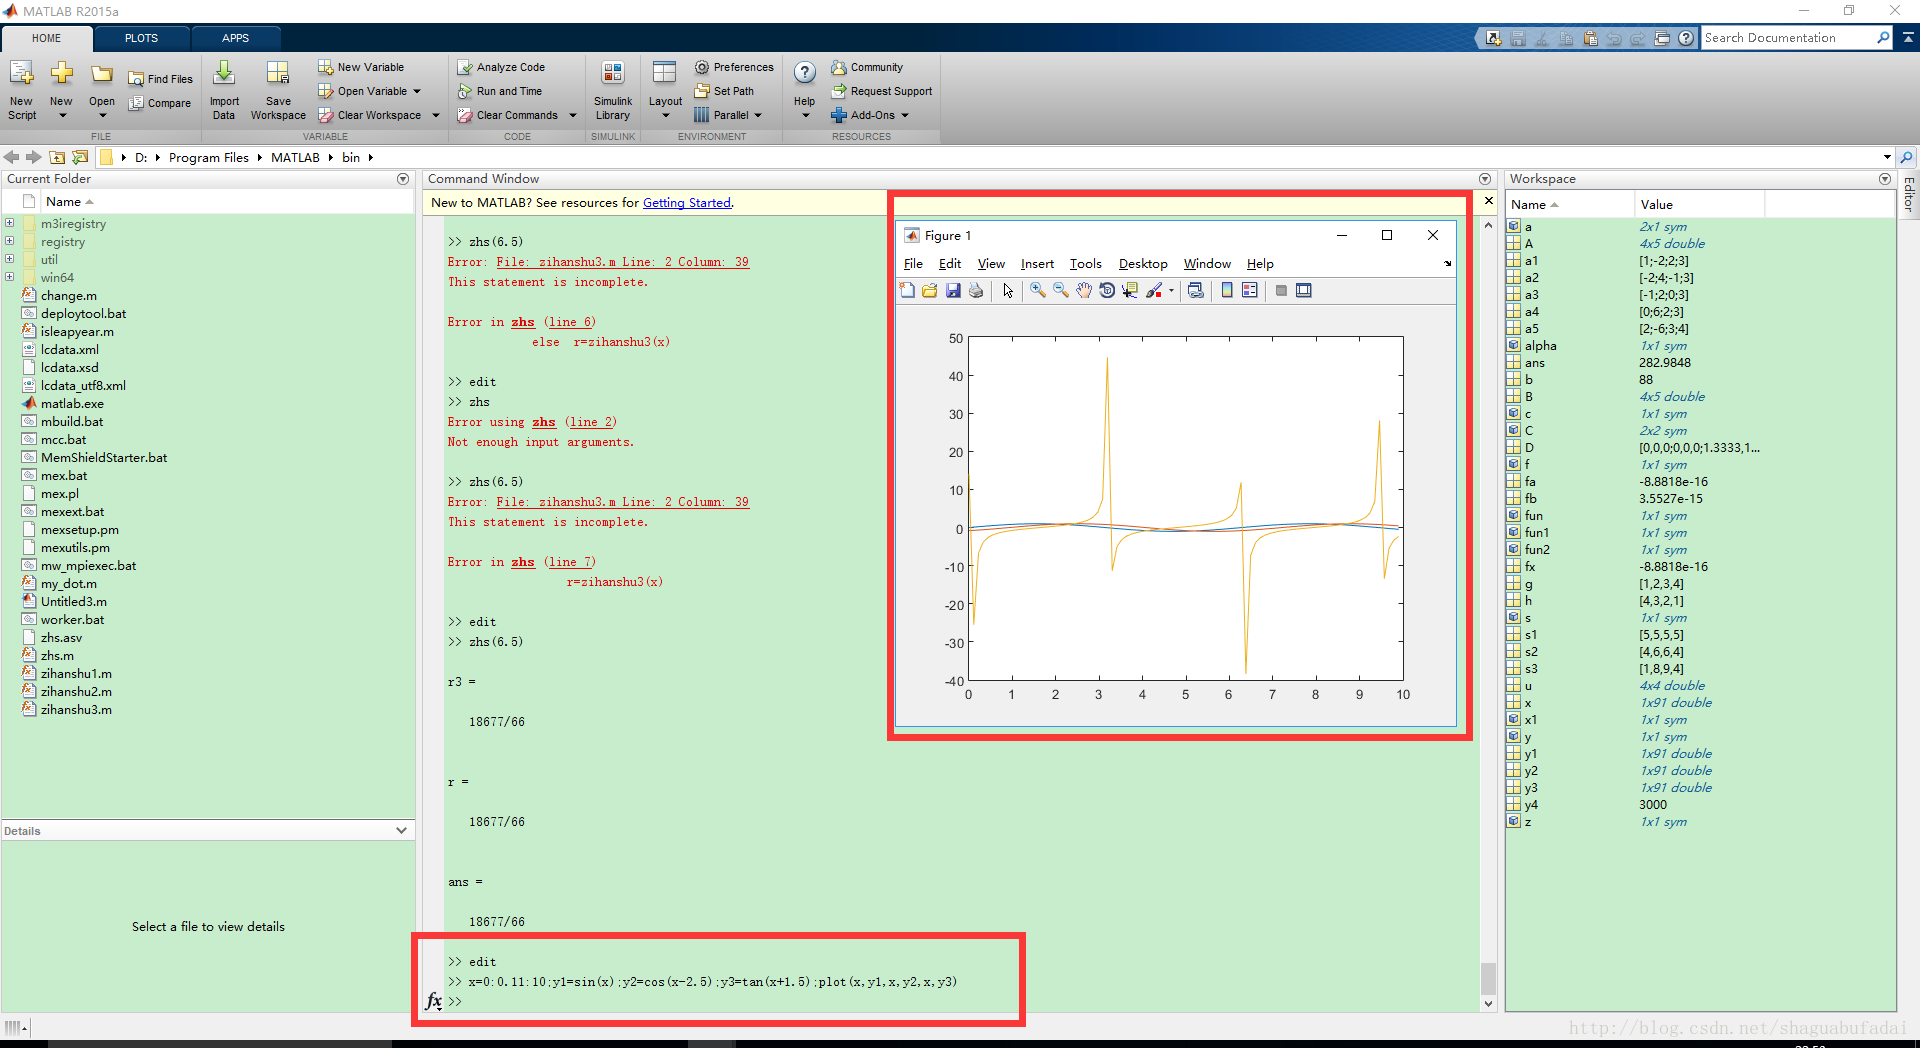1920x1048 pixels.
Task: Expand the win64 folder node
Action: (9, 277)
